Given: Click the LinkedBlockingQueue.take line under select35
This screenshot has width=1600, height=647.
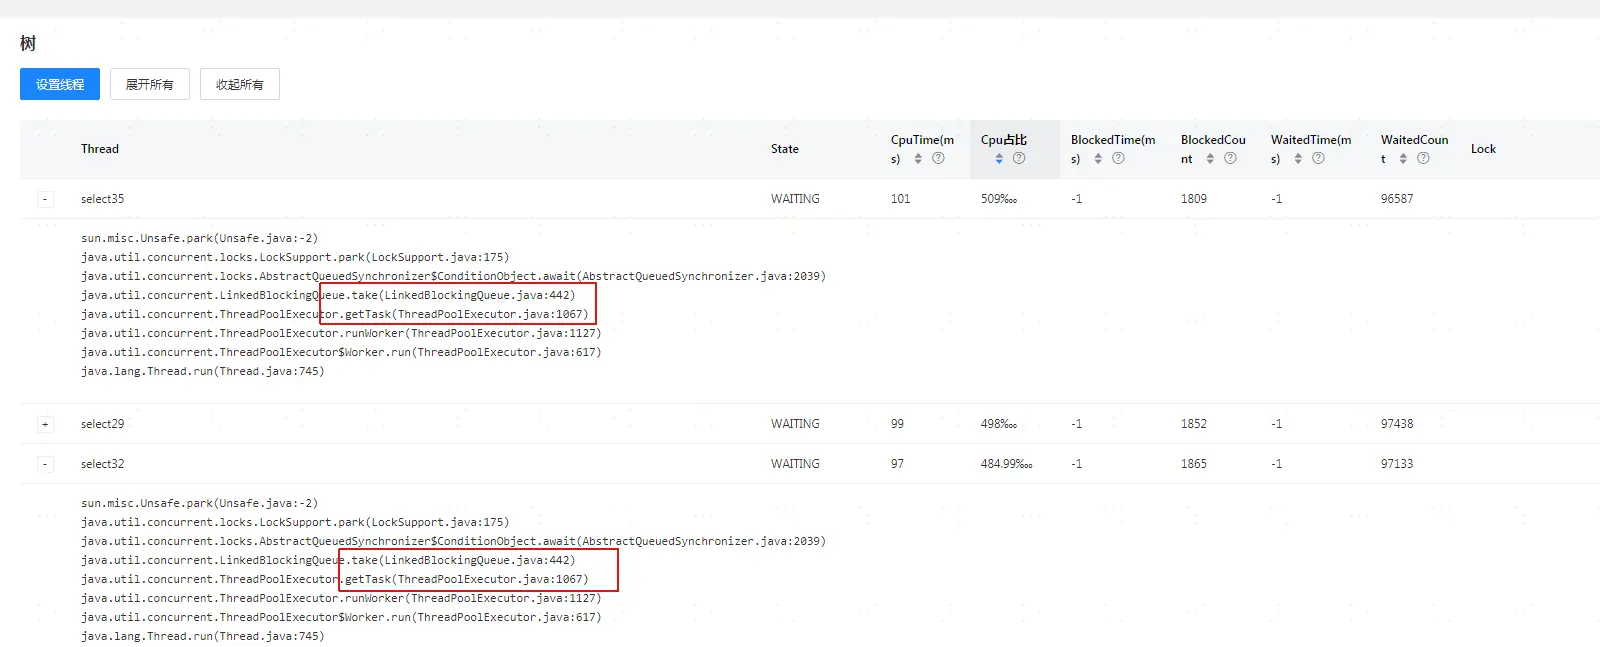Looking at the screenshot, I should click(328, 295).
